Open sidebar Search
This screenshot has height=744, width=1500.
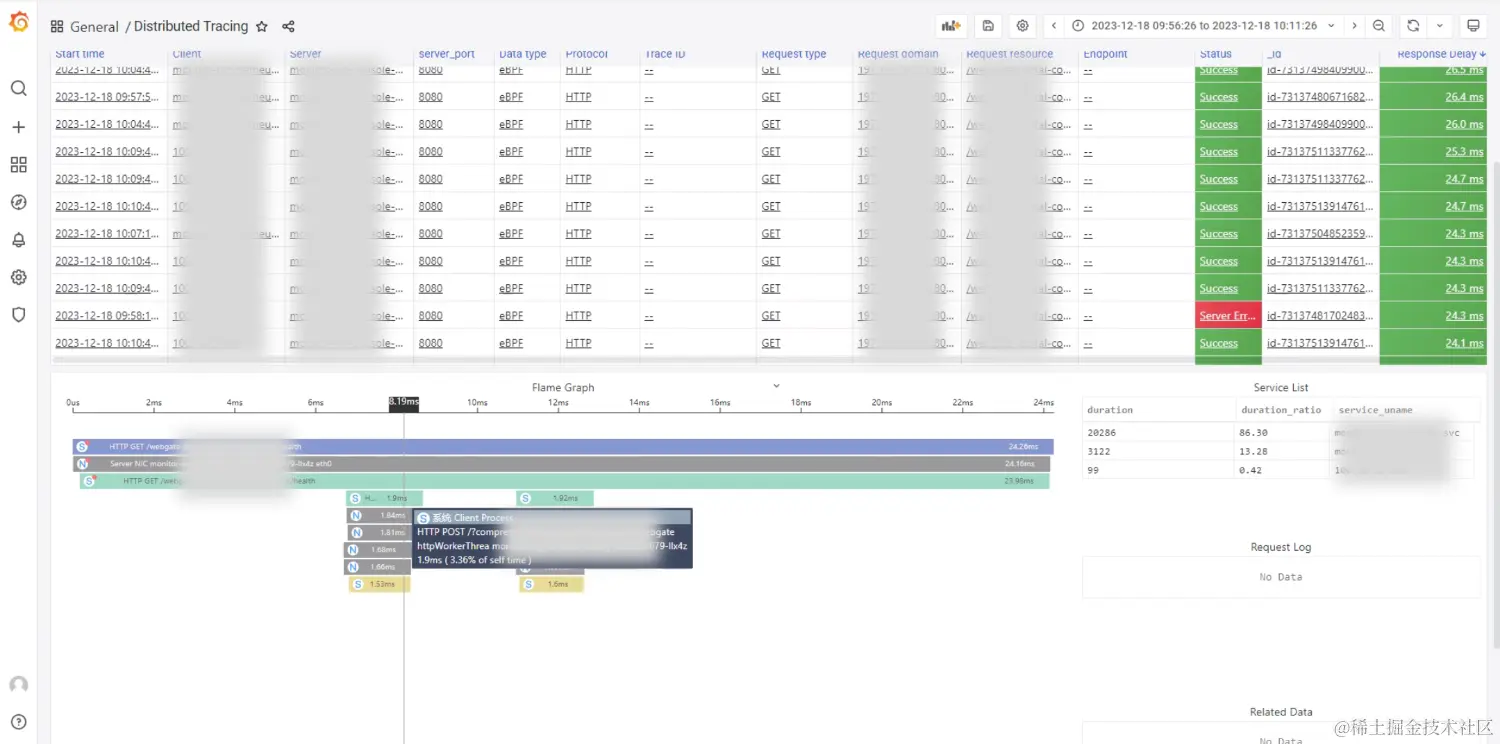(x=18, y=88)
